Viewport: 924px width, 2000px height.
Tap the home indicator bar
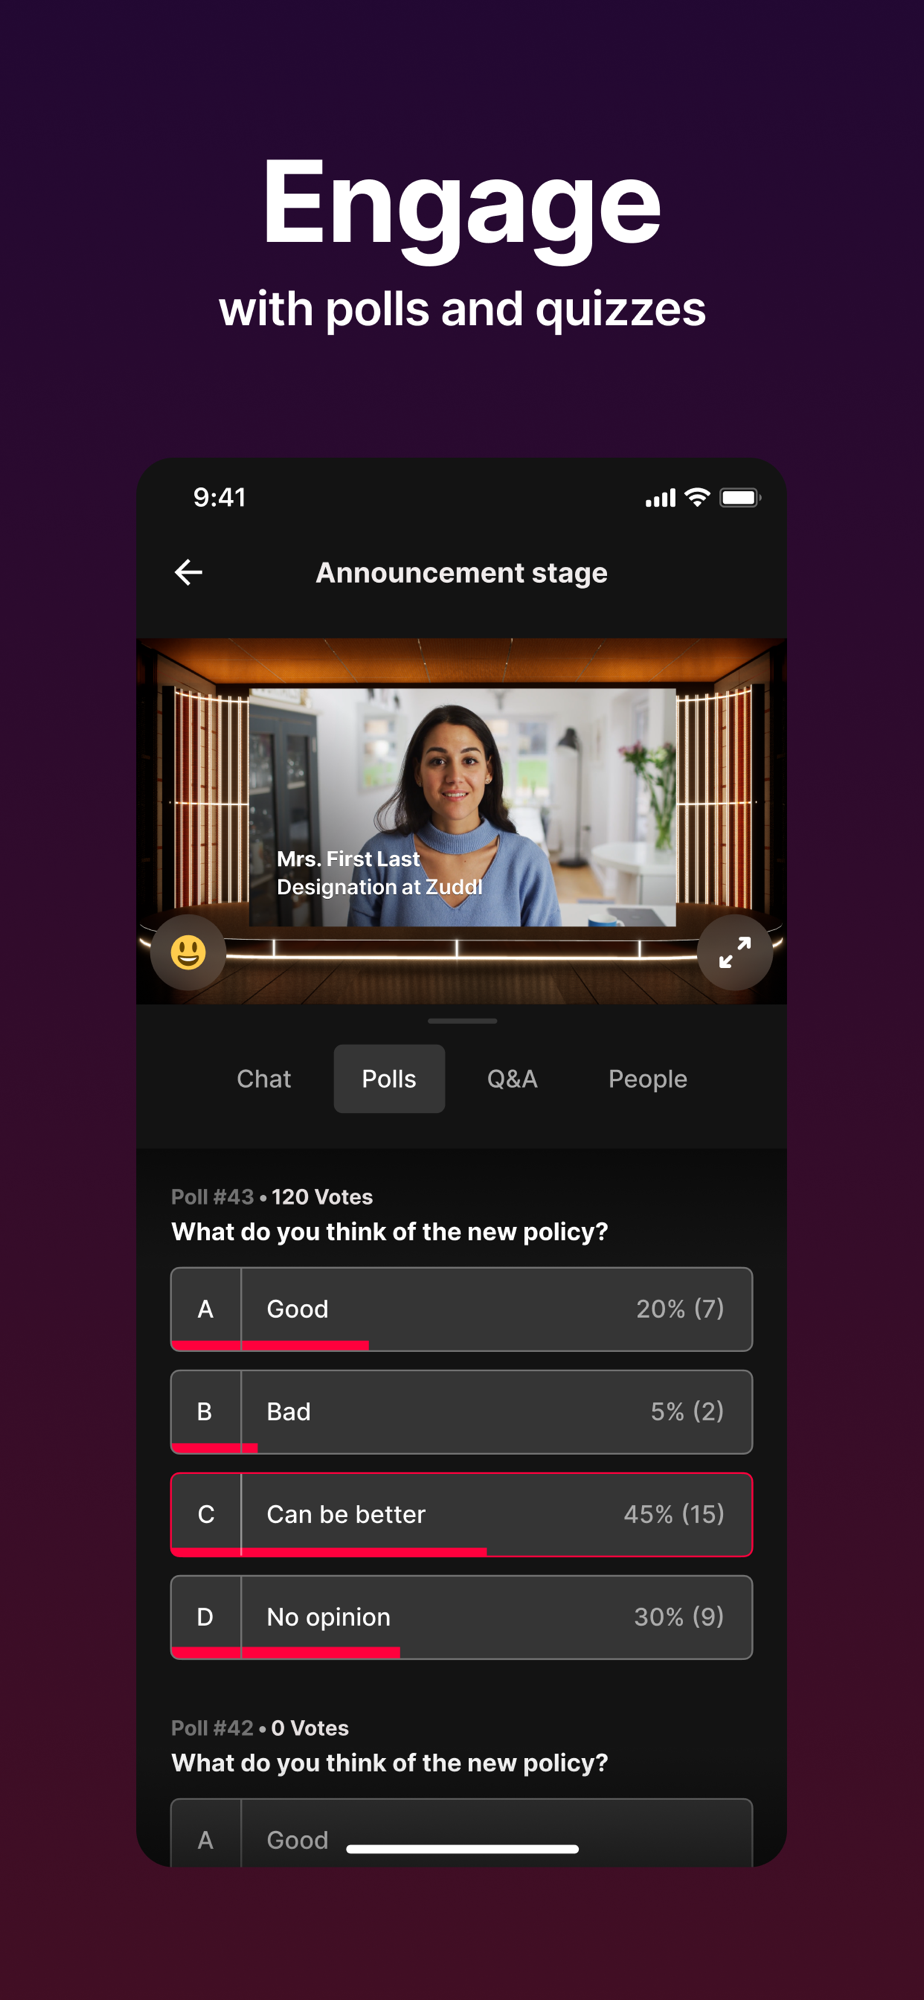point(462,1849)
